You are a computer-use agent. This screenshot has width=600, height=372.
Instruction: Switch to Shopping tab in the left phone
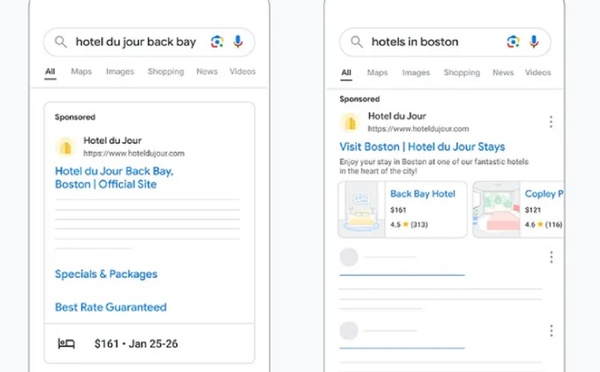point(166,72)
